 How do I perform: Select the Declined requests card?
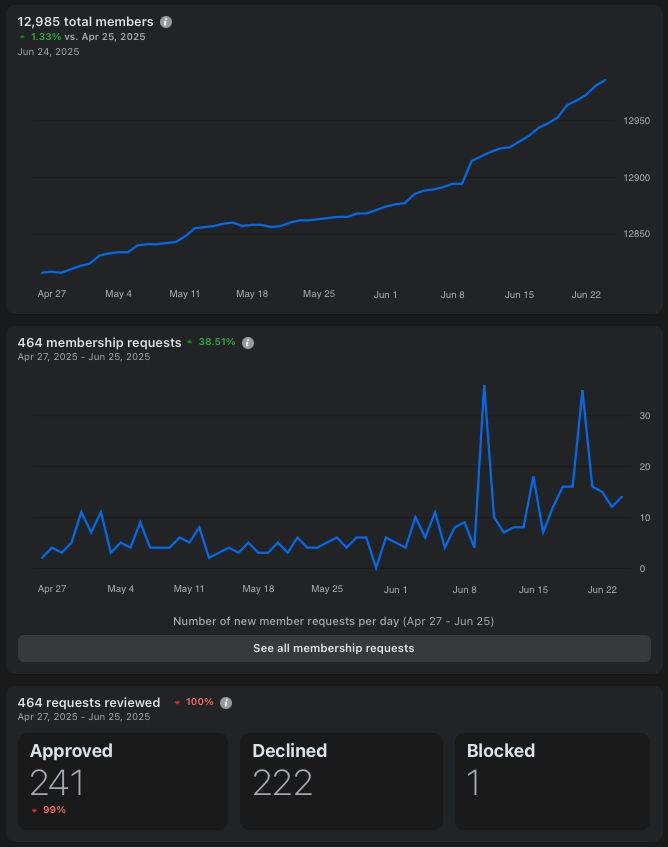click(x=340, y=781)
